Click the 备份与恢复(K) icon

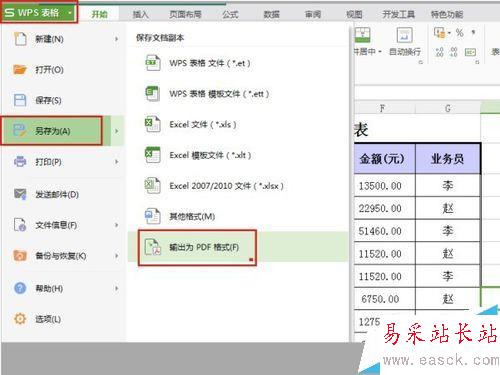pos(20,256)
